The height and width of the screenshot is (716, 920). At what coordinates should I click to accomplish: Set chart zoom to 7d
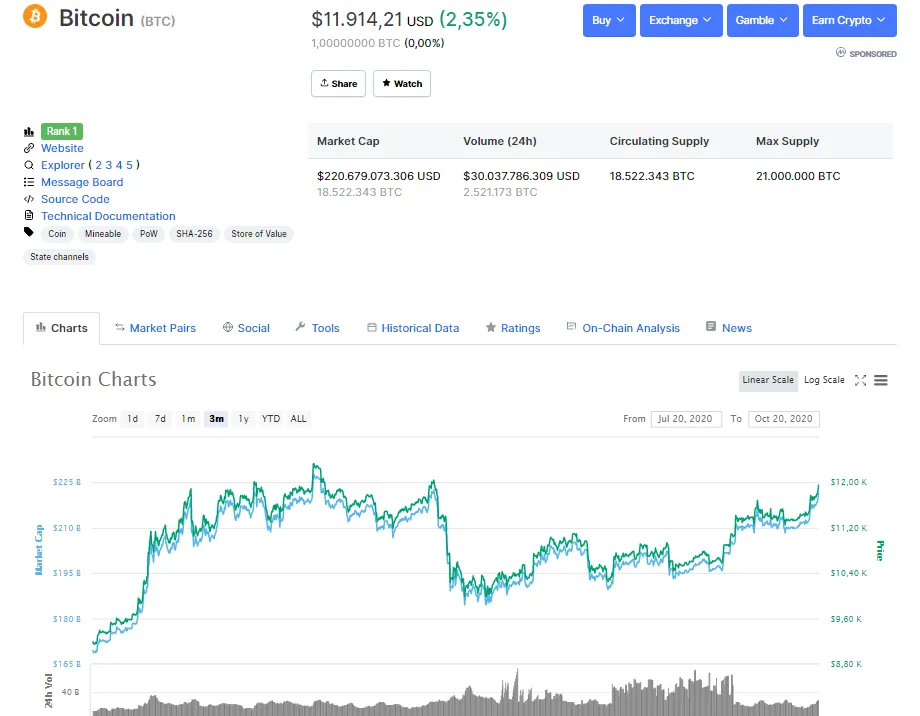click(x=160, y=418)
